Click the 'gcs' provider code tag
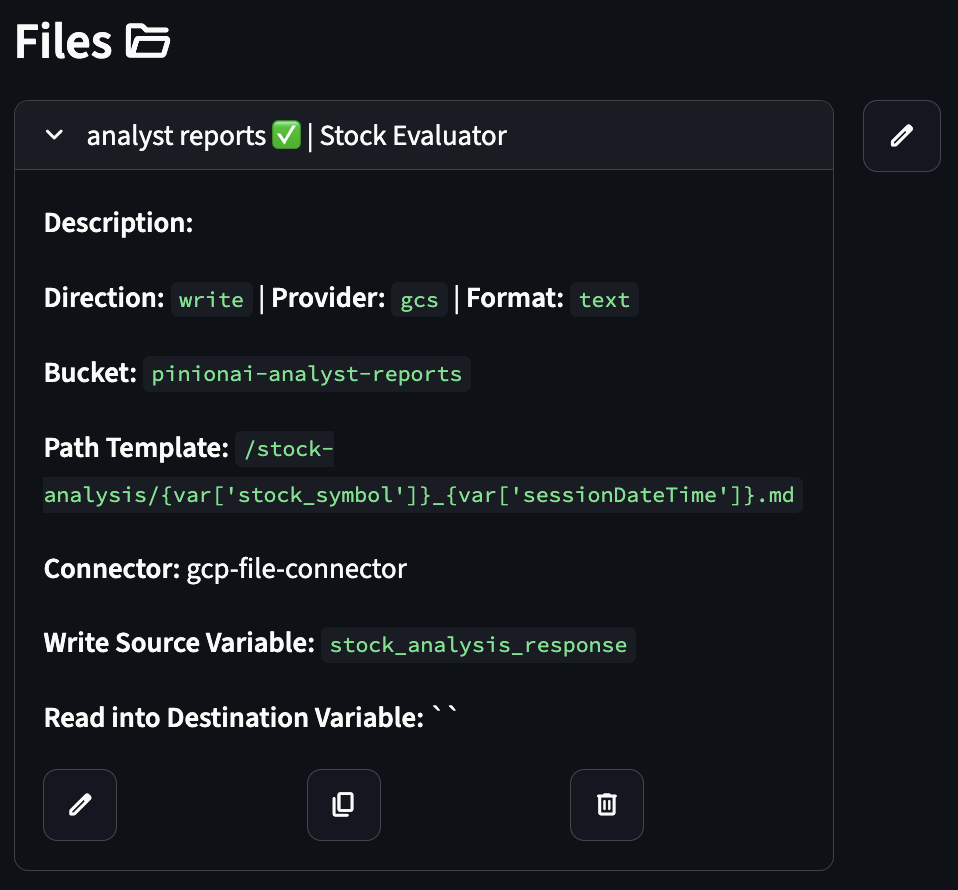This screenshot has width=958, height=890. click(419, 300)
